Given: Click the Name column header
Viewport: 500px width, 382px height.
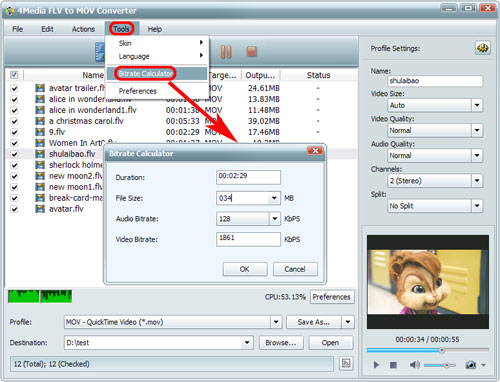Looking at the screenshot, I should coord(93,75).
